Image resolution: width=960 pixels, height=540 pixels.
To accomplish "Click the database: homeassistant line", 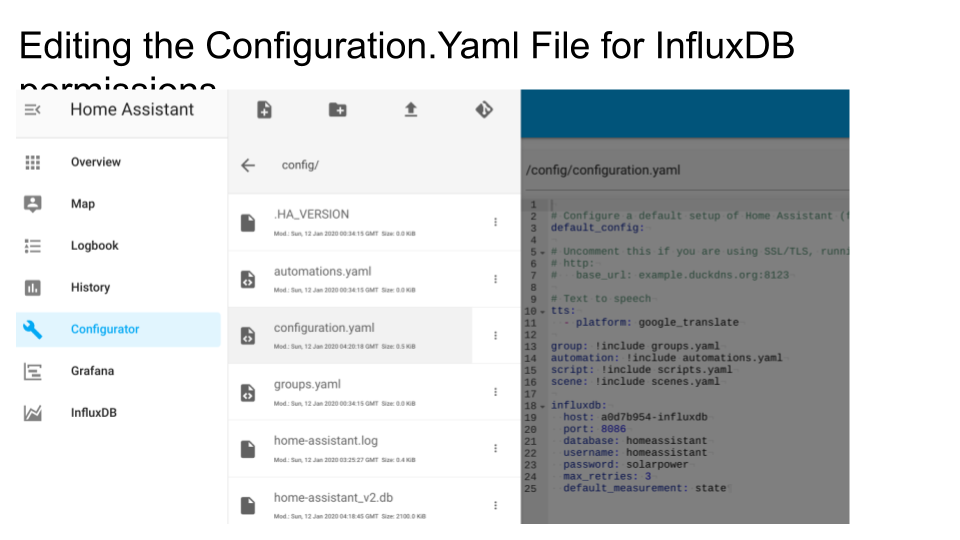I will tap(635, 441).
